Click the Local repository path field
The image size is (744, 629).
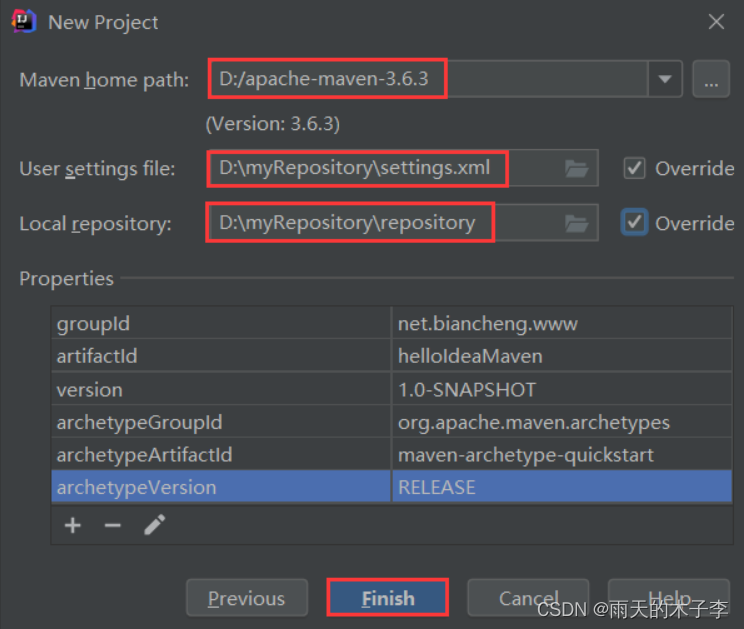[x=402, y=223]
